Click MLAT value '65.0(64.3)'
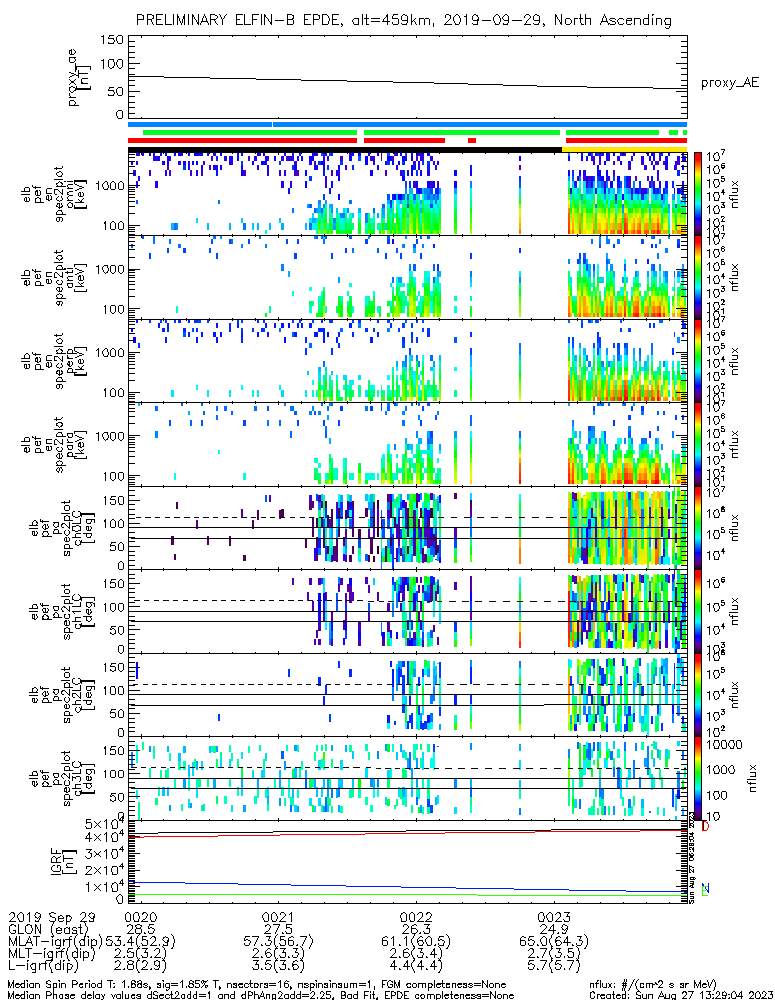The width and height of the screenshot is (775, 1000). coord(554,941)
